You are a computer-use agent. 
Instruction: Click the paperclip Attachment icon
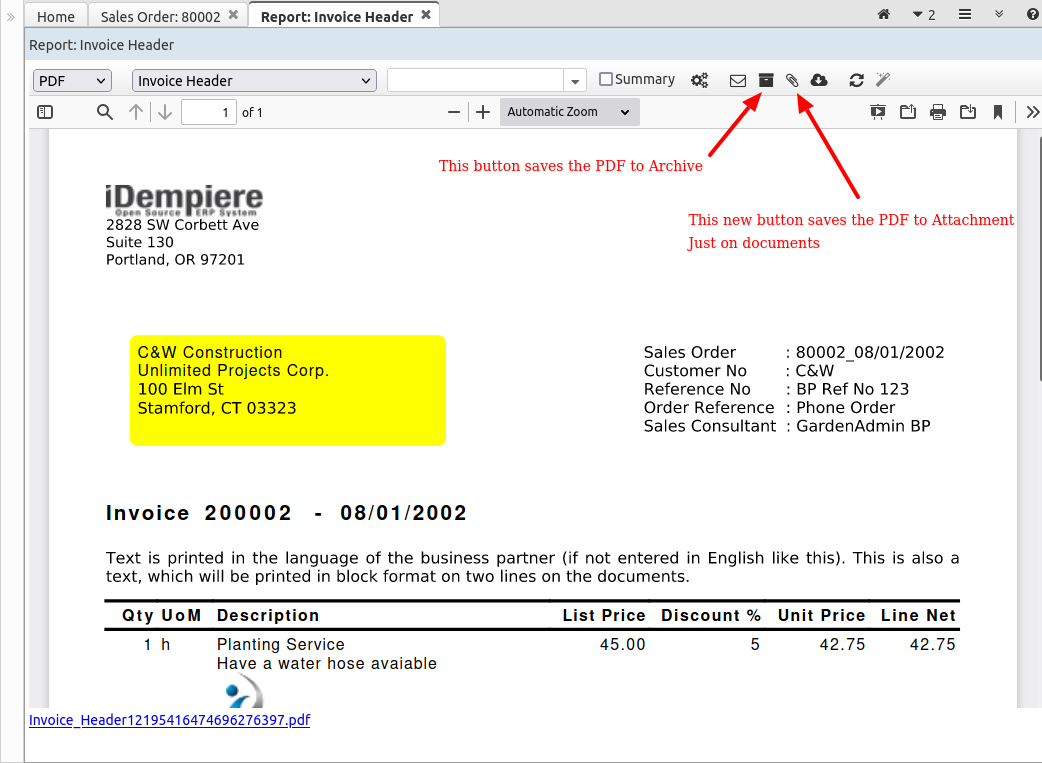tap(792, 80)
